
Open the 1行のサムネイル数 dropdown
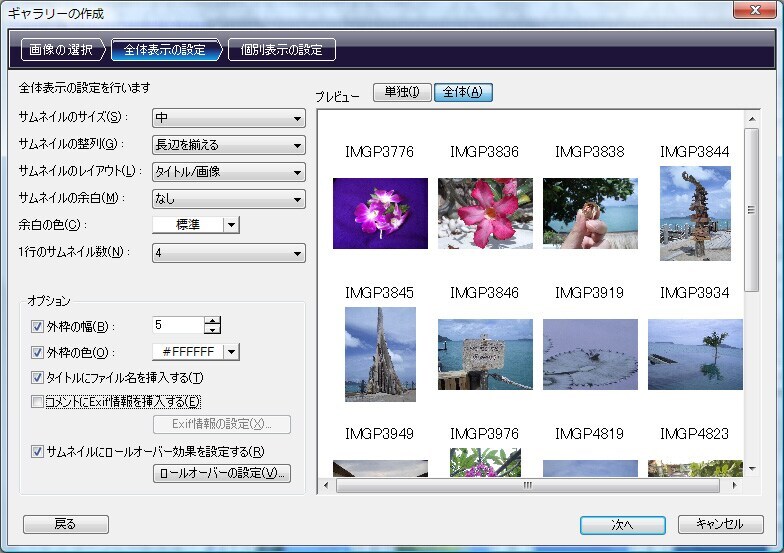[x=228, y=253]
